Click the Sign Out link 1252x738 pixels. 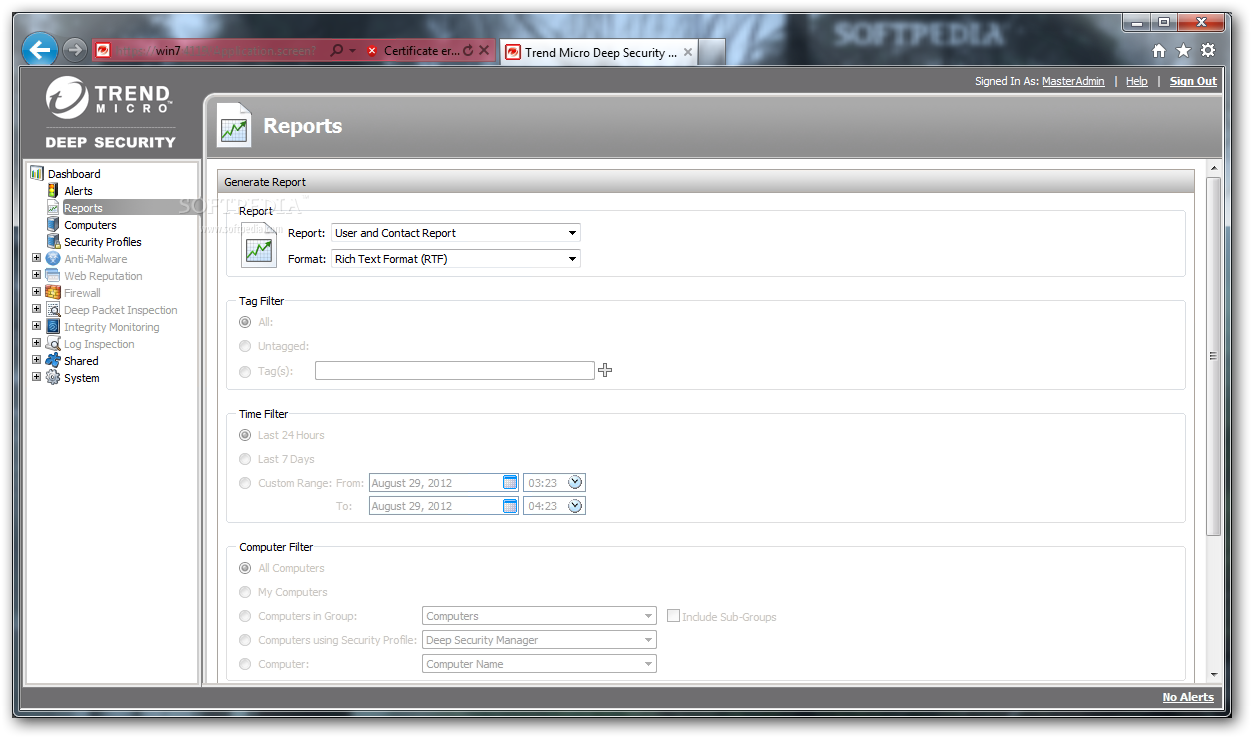pos(1193,81)
